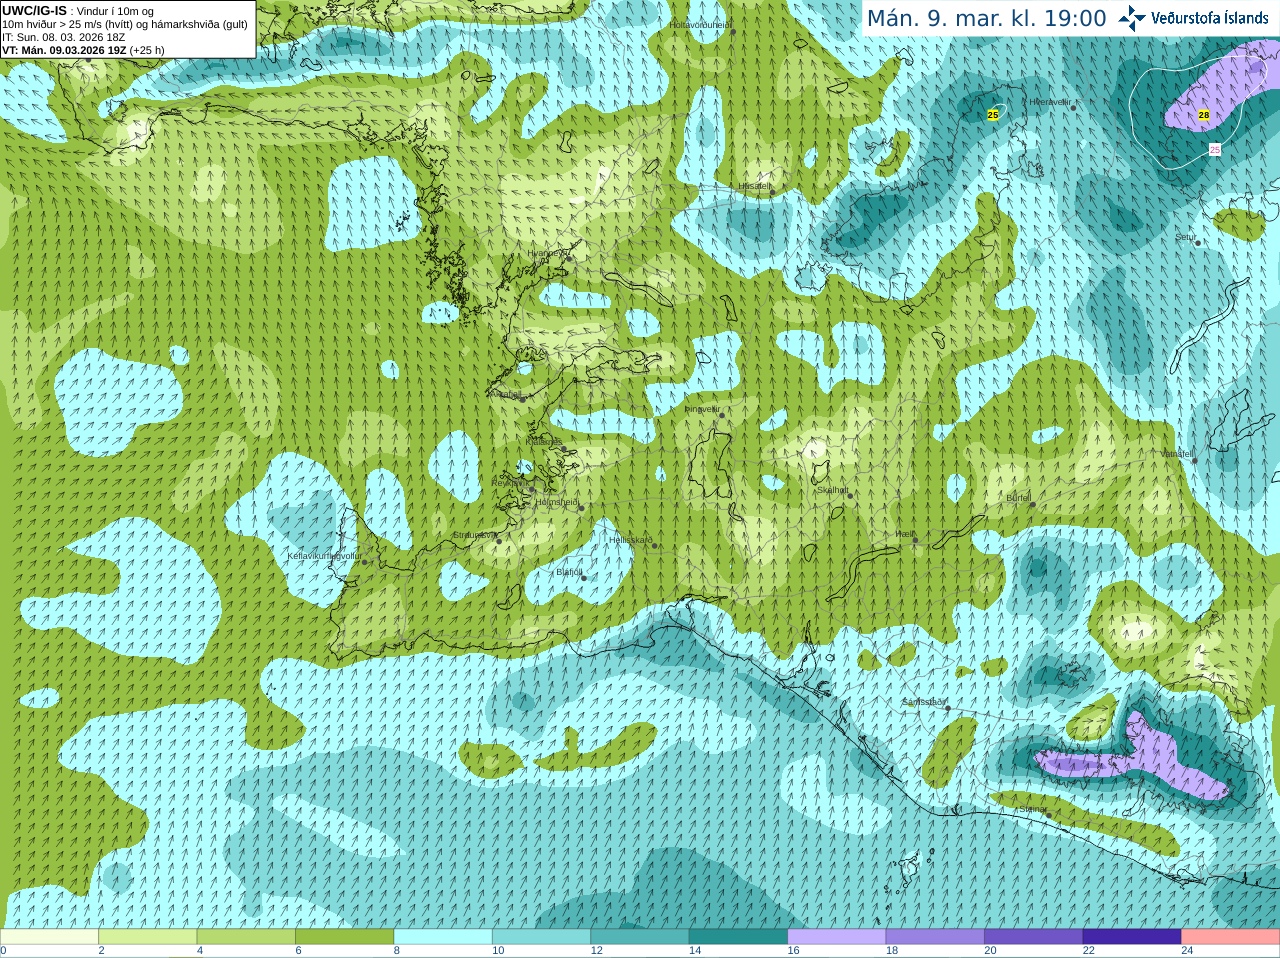Click the yellow 25 gust marker
1280x958 pixels.
pyautogui.click(x=992, y=115)
